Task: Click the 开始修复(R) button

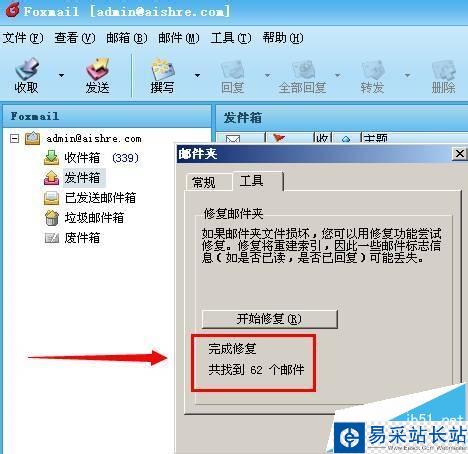Action: (269, 319)
